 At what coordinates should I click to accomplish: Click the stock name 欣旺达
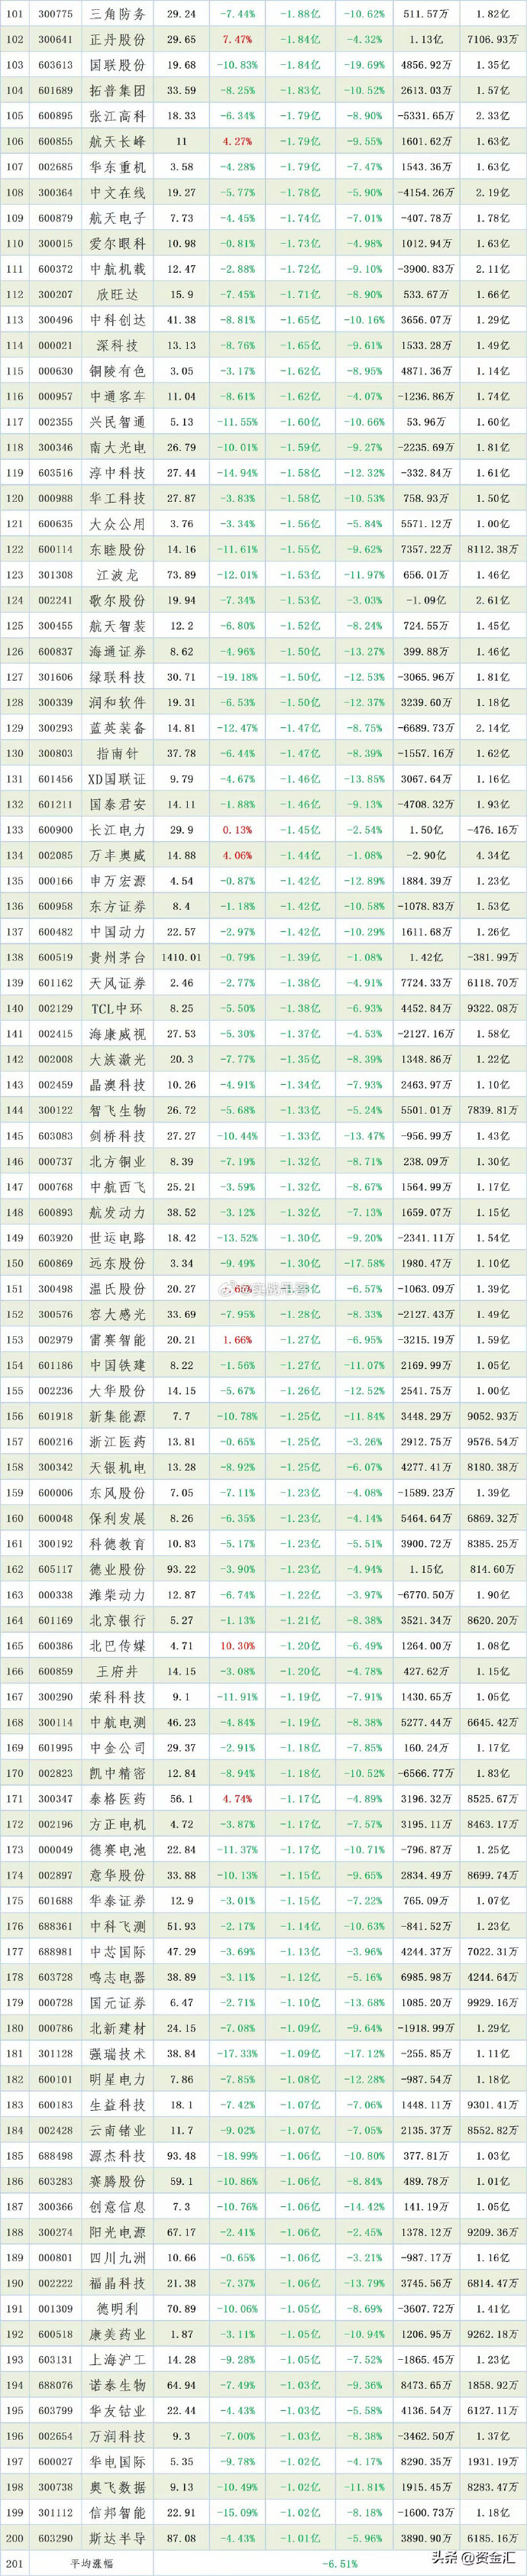point(118,294)
